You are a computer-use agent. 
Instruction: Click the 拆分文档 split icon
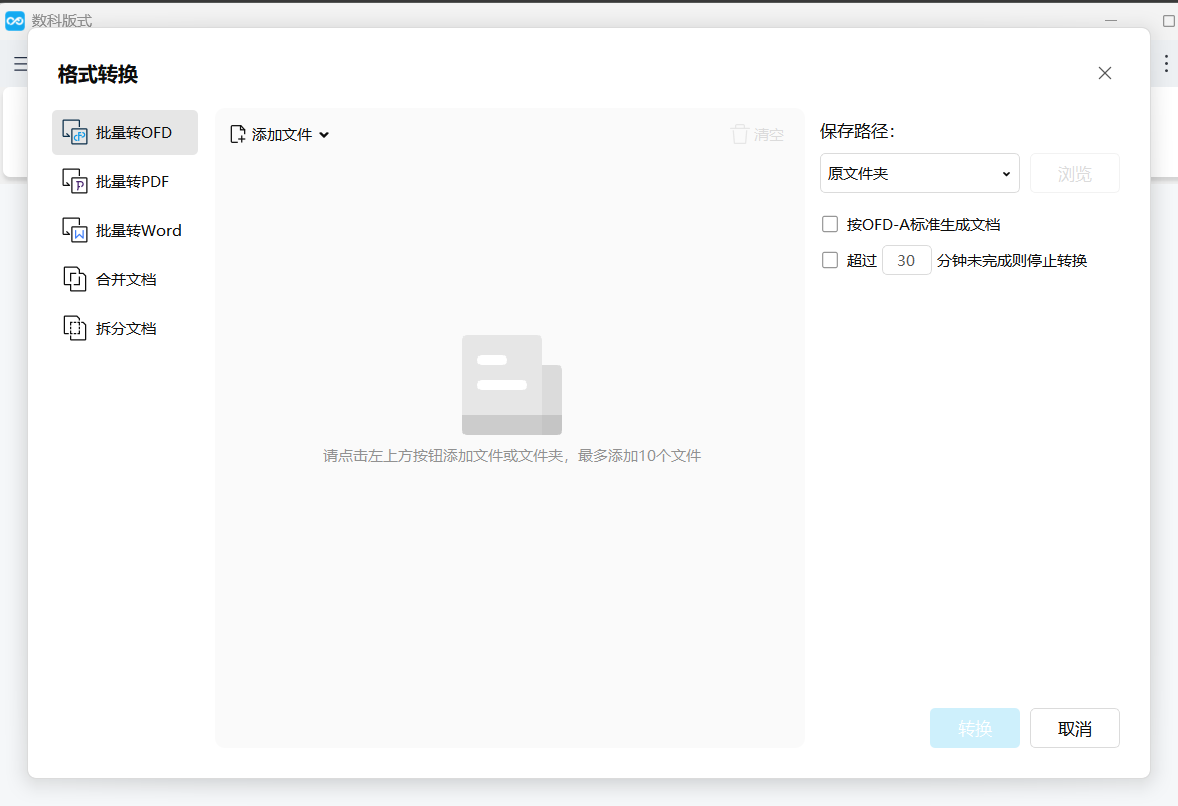pos(74,328)
